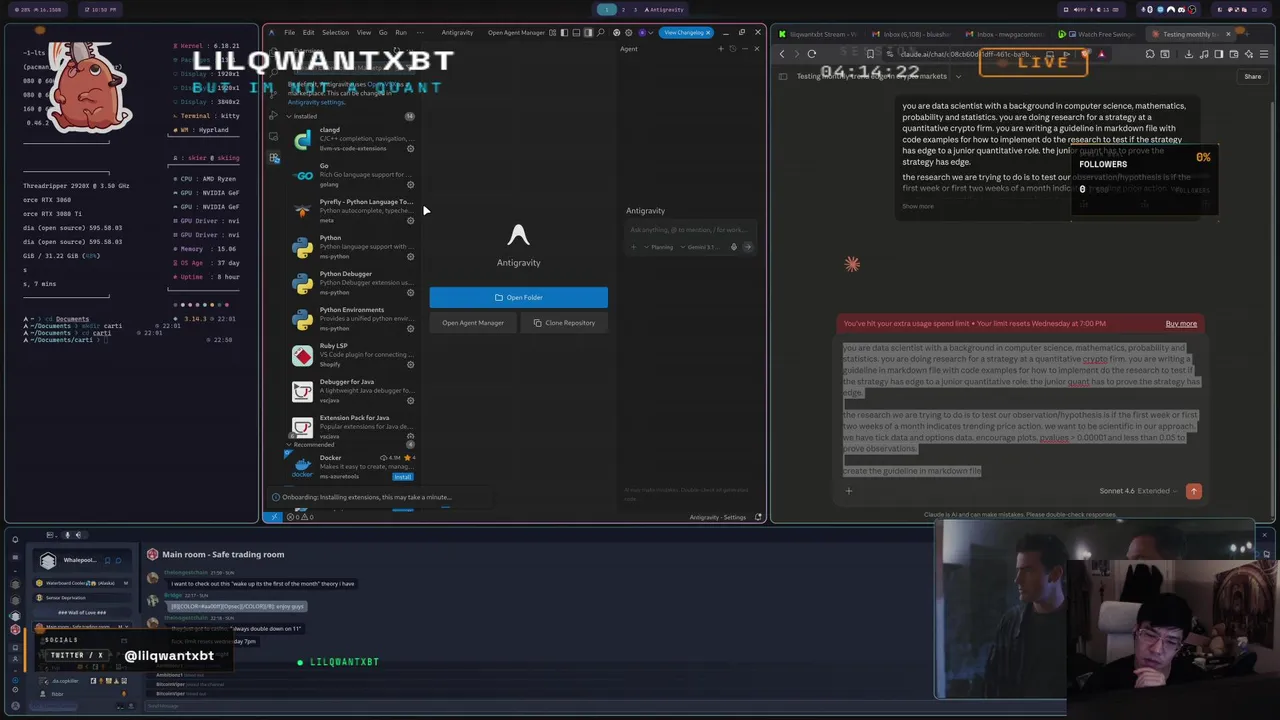Click the orange send button in Claude
1280x720 pixels.
click(x=1193, y=491)
